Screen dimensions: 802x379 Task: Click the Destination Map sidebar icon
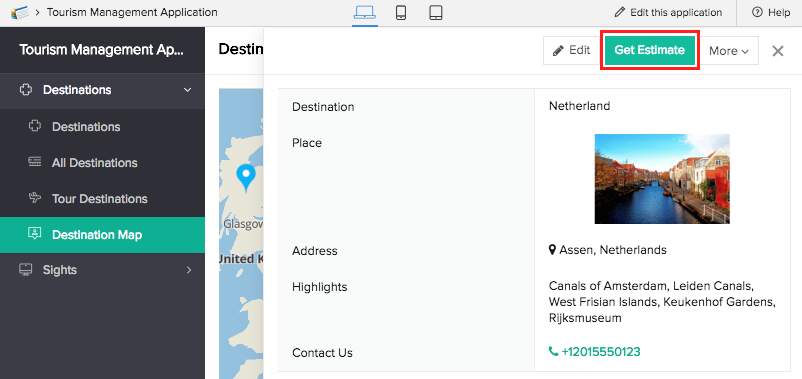[x=34, y=234]
